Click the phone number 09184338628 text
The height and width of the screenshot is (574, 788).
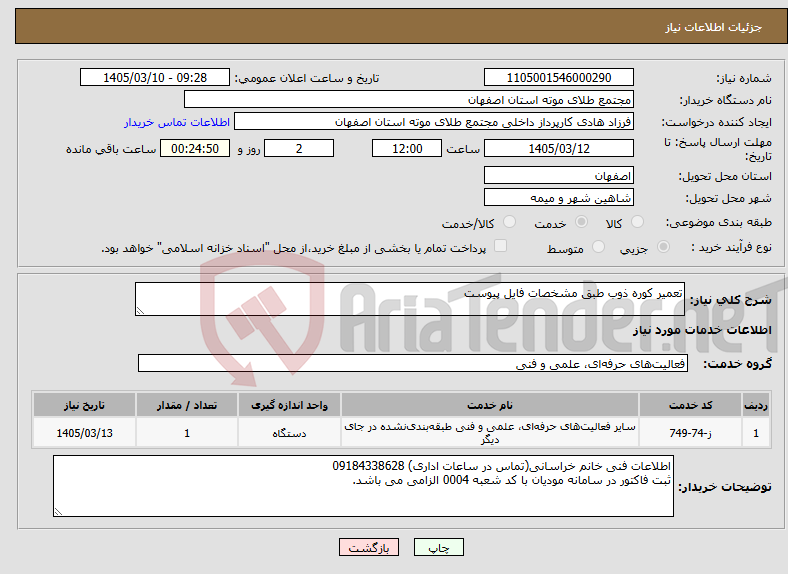point(368,466)
